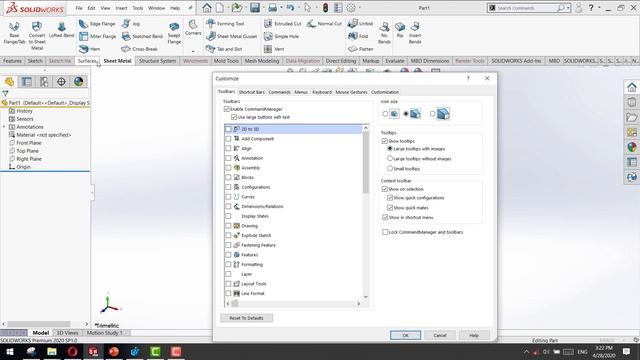Select the Extruded Cut tool
Image resolution: width=640 pixels, height=360 pixels.
(x=282, y=24)
